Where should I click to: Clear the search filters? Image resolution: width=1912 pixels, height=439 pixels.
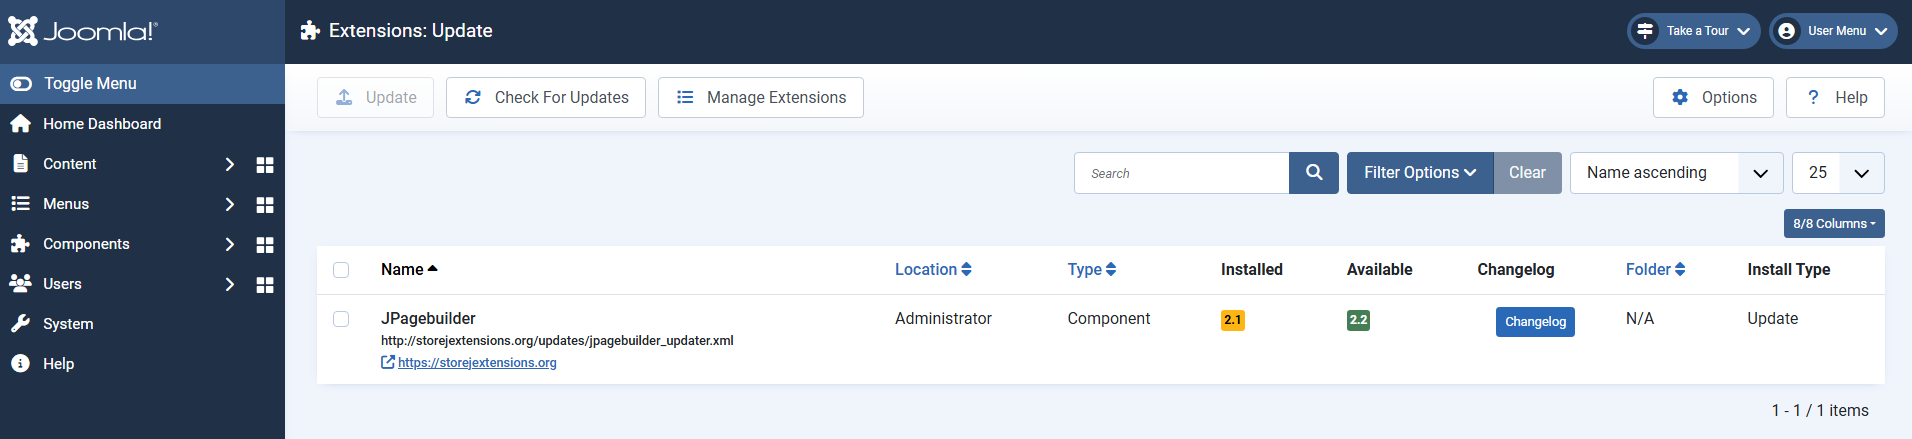1527,173
